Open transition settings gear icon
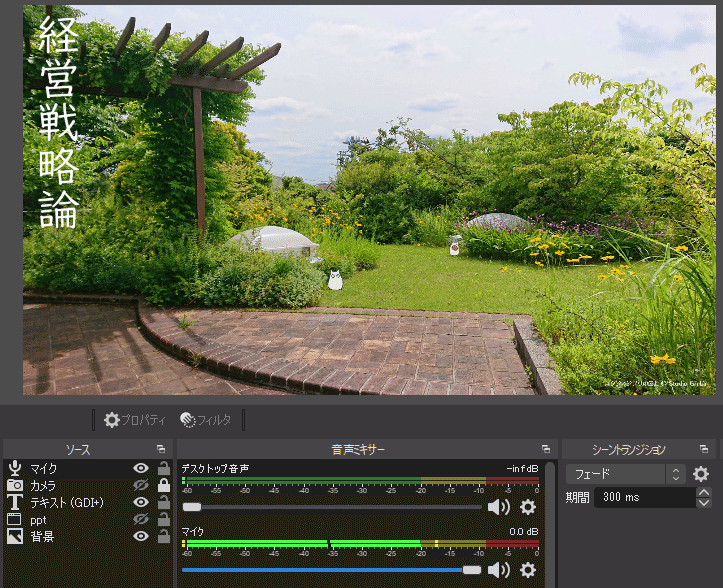The height and width of the screenshot is (588, 723). click(x=701, y=474)
